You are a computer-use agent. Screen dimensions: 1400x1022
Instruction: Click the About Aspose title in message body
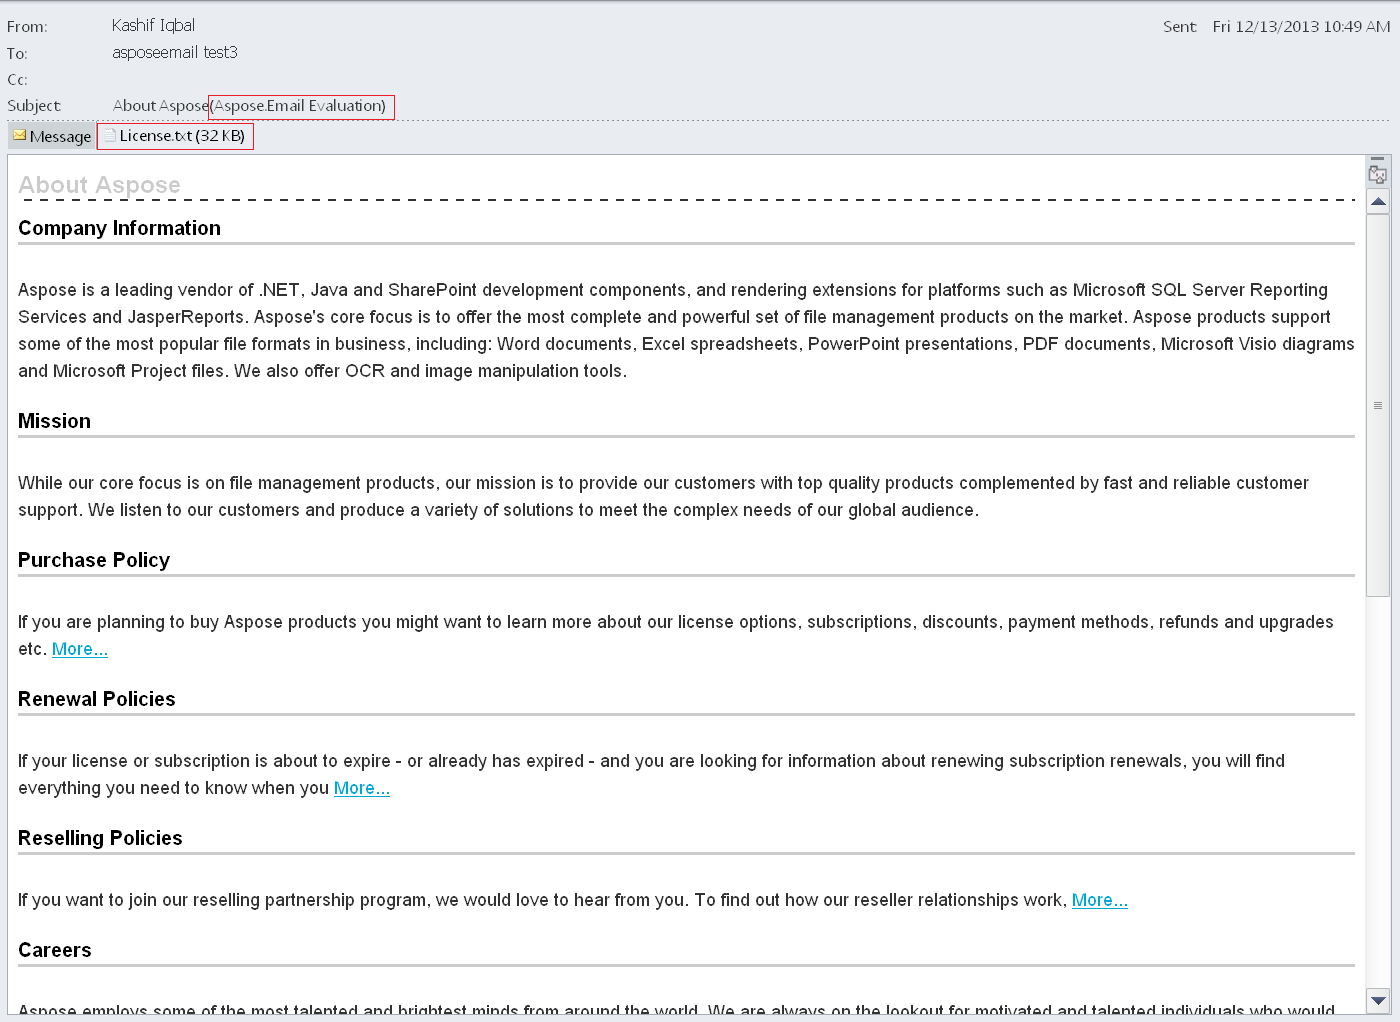tap(99, 185)
